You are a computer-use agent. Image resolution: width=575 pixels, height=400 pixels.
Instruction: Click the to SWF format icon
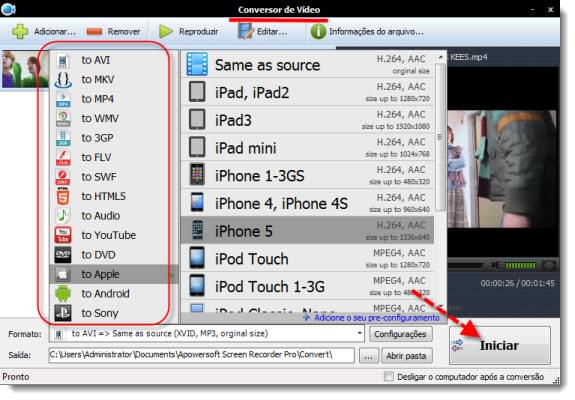click(63, 177)
